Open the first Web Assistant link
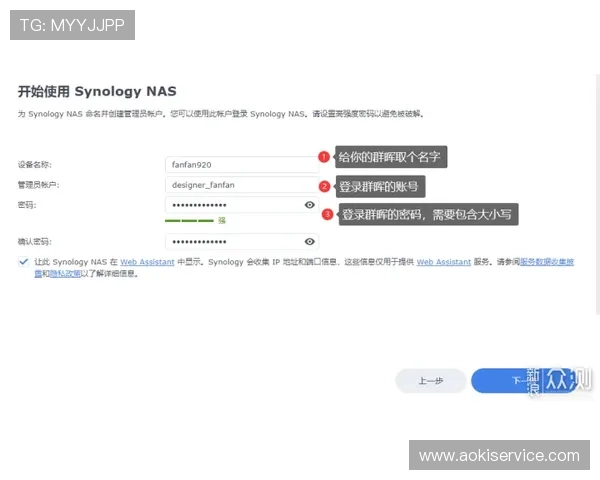The height and width of the screenshot is (480, 600). coord(147,262)
